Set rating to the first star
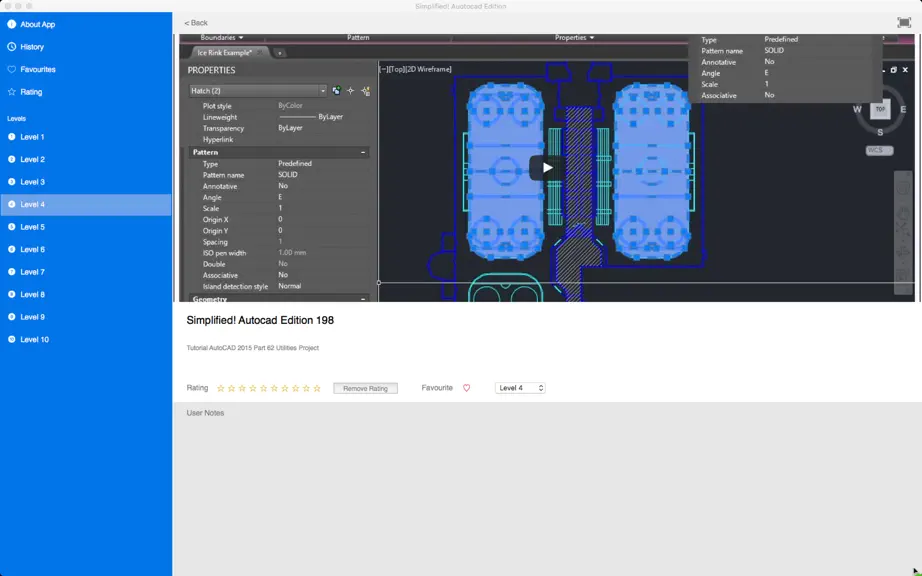This screenshot has width=922, height=576. point(221,388)
